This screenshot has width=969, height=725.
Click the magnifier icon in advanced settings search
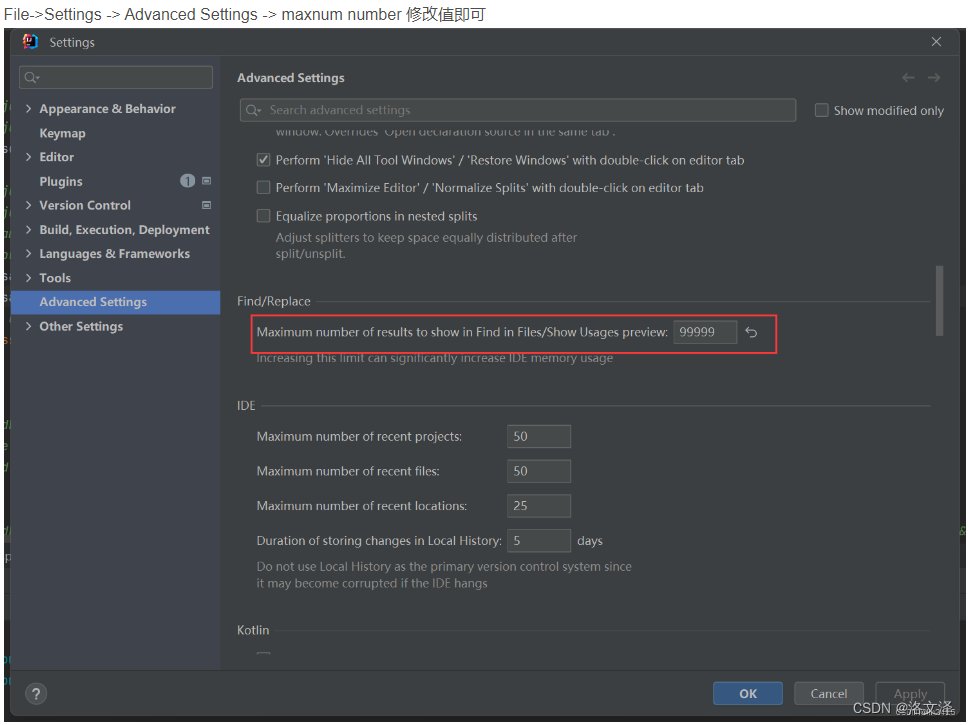click(x=253, y=110)
